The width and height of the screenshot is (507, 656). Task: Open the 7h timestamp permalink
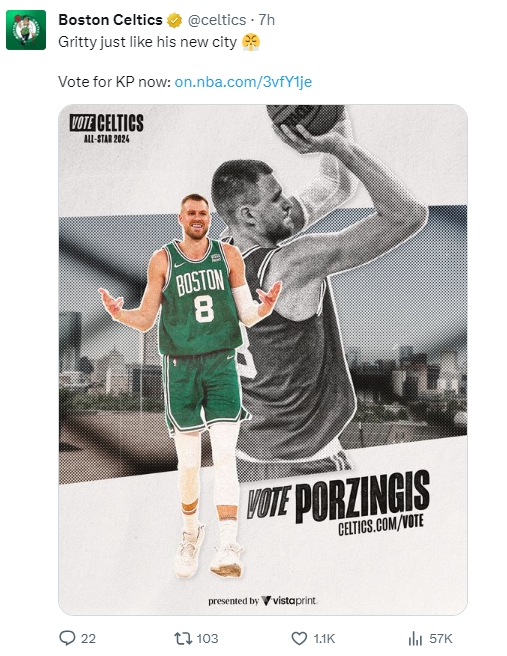(266, 20)
